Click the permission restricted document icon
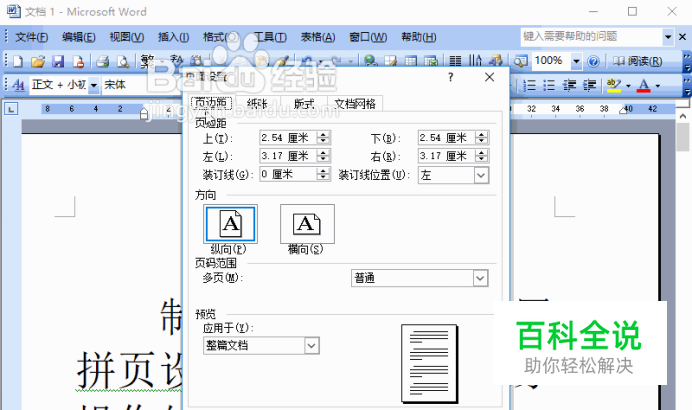 [79, 61]
